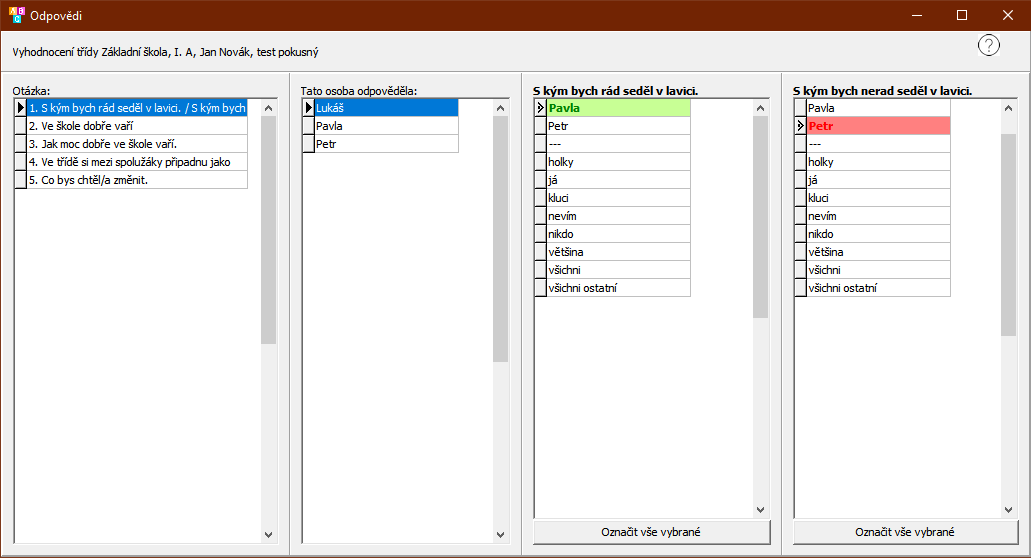
Task: Select question '4. Ve třídě si mezi spolužáky připadnu jako'
Action: coord(137,162)
